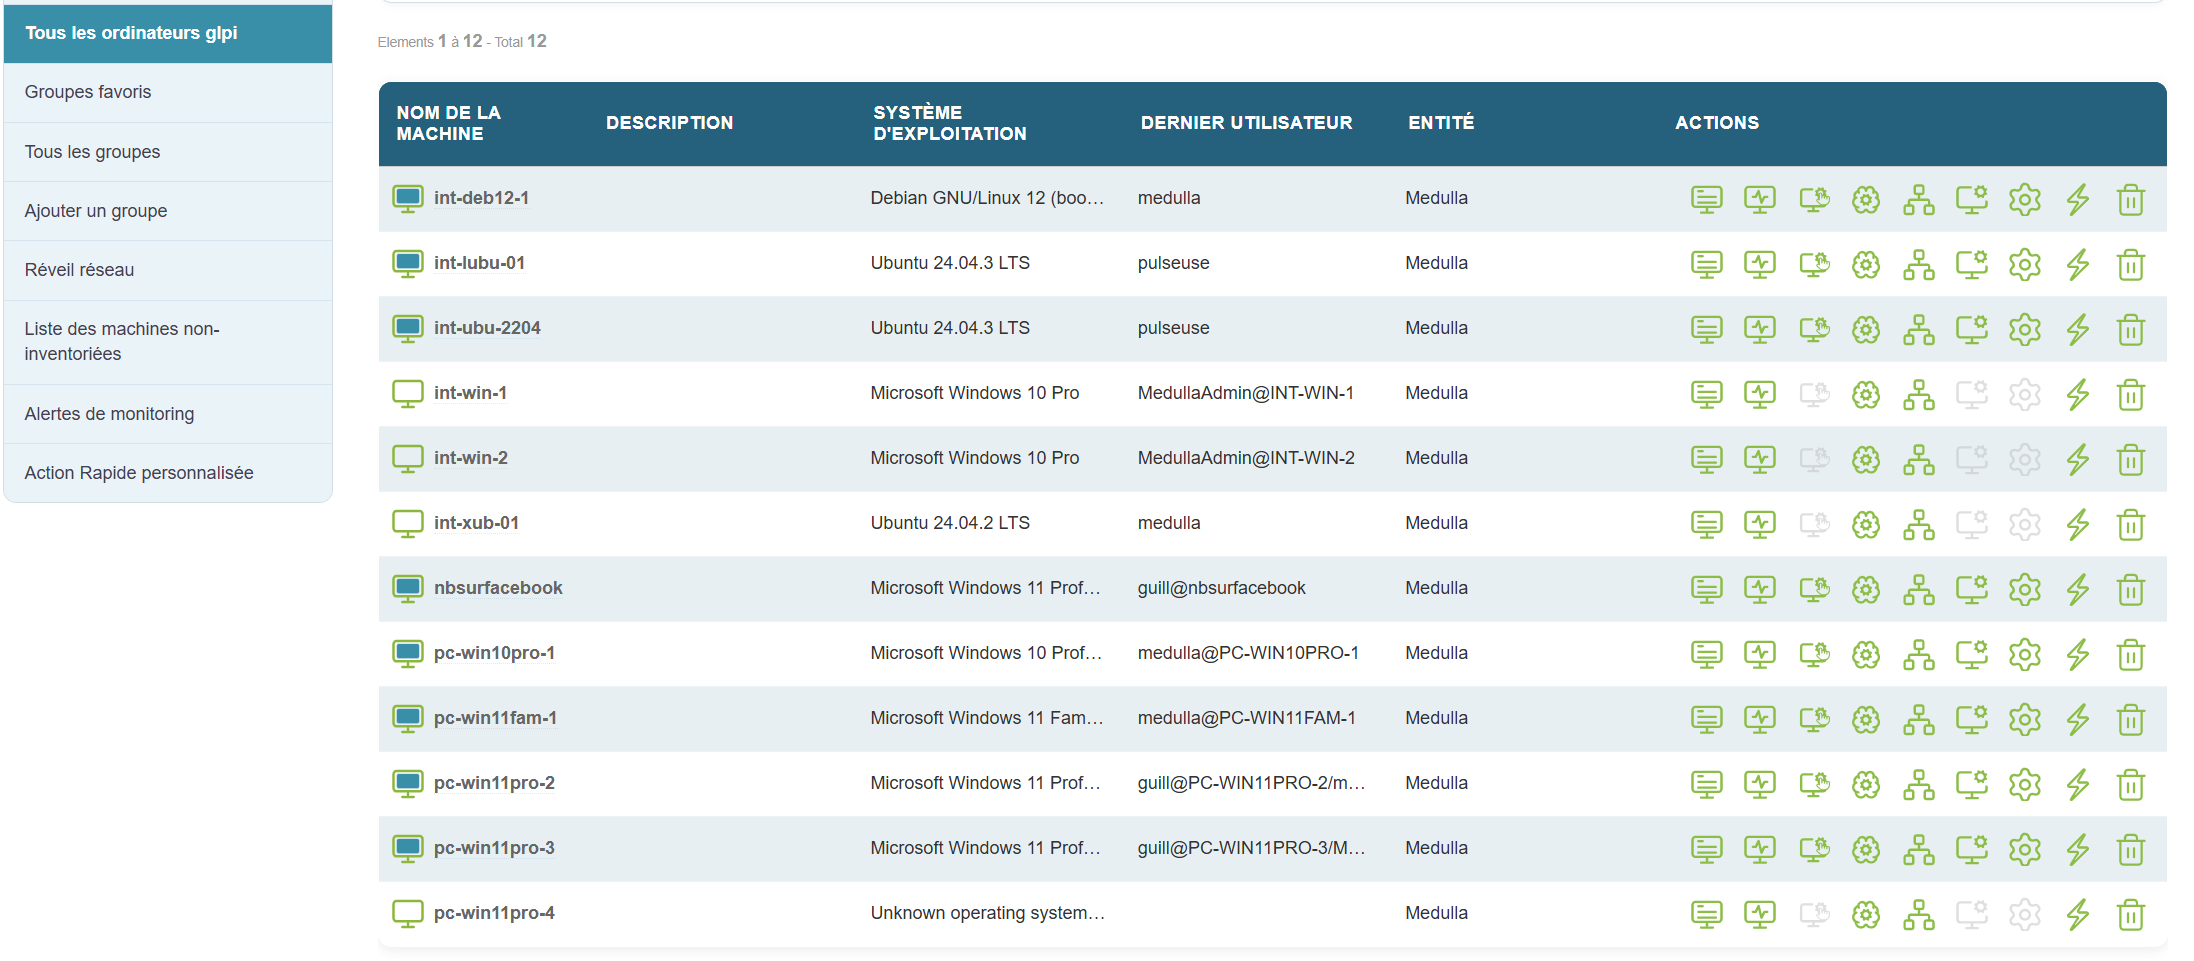2194x961 pixels.
Task: Click gear settings icon for pc-win10pro-1
Action: 2024,655
